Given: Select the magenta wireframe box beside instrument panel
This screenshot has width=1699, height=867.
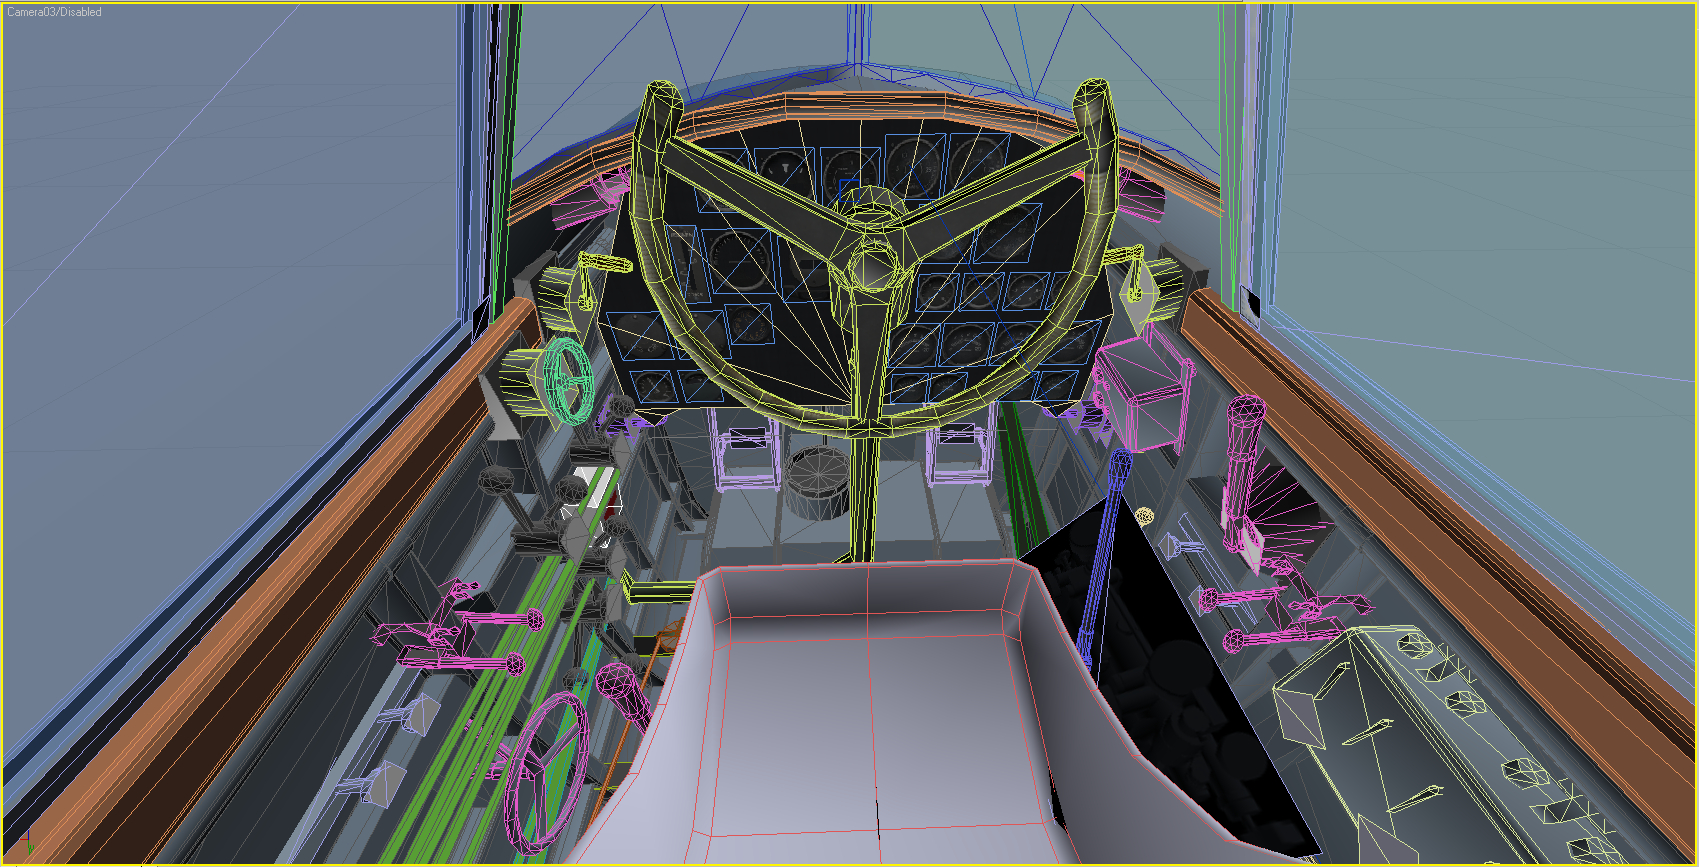Looking at the screenshot, I should tap(1143, 393).
